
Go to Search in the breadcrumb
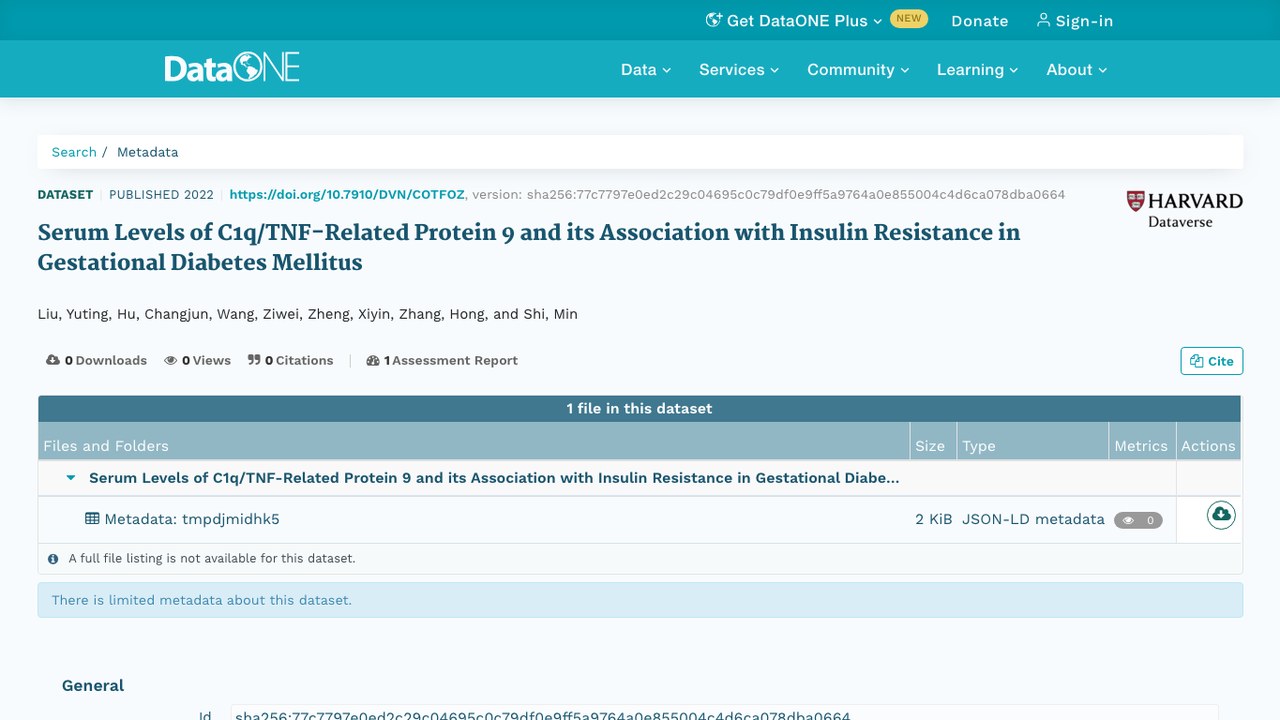(74, 152)
